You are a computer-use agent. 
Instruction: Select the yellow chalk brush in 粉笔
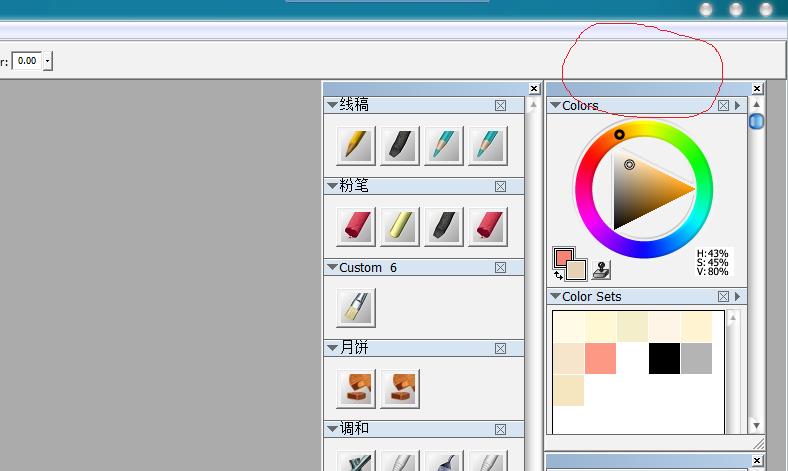click(x=400, y=226)
